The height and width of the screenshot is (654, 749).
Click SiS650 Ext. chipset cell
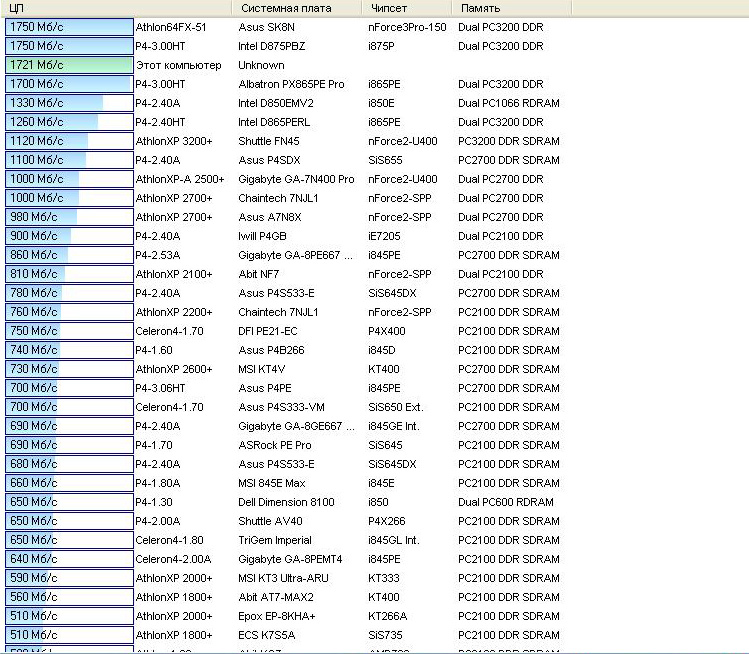pos(396,407)
